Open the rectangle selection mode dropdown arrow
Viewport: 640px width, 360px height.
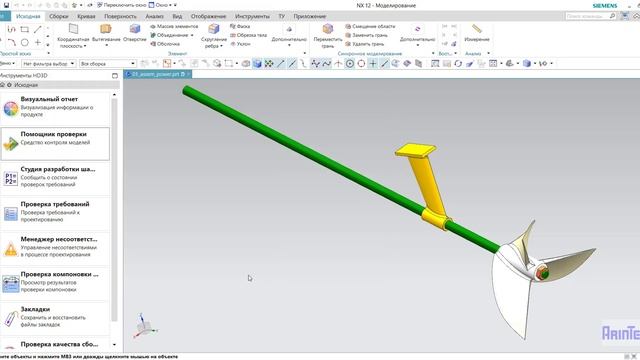pyautogui.click(x=237, y=64)
